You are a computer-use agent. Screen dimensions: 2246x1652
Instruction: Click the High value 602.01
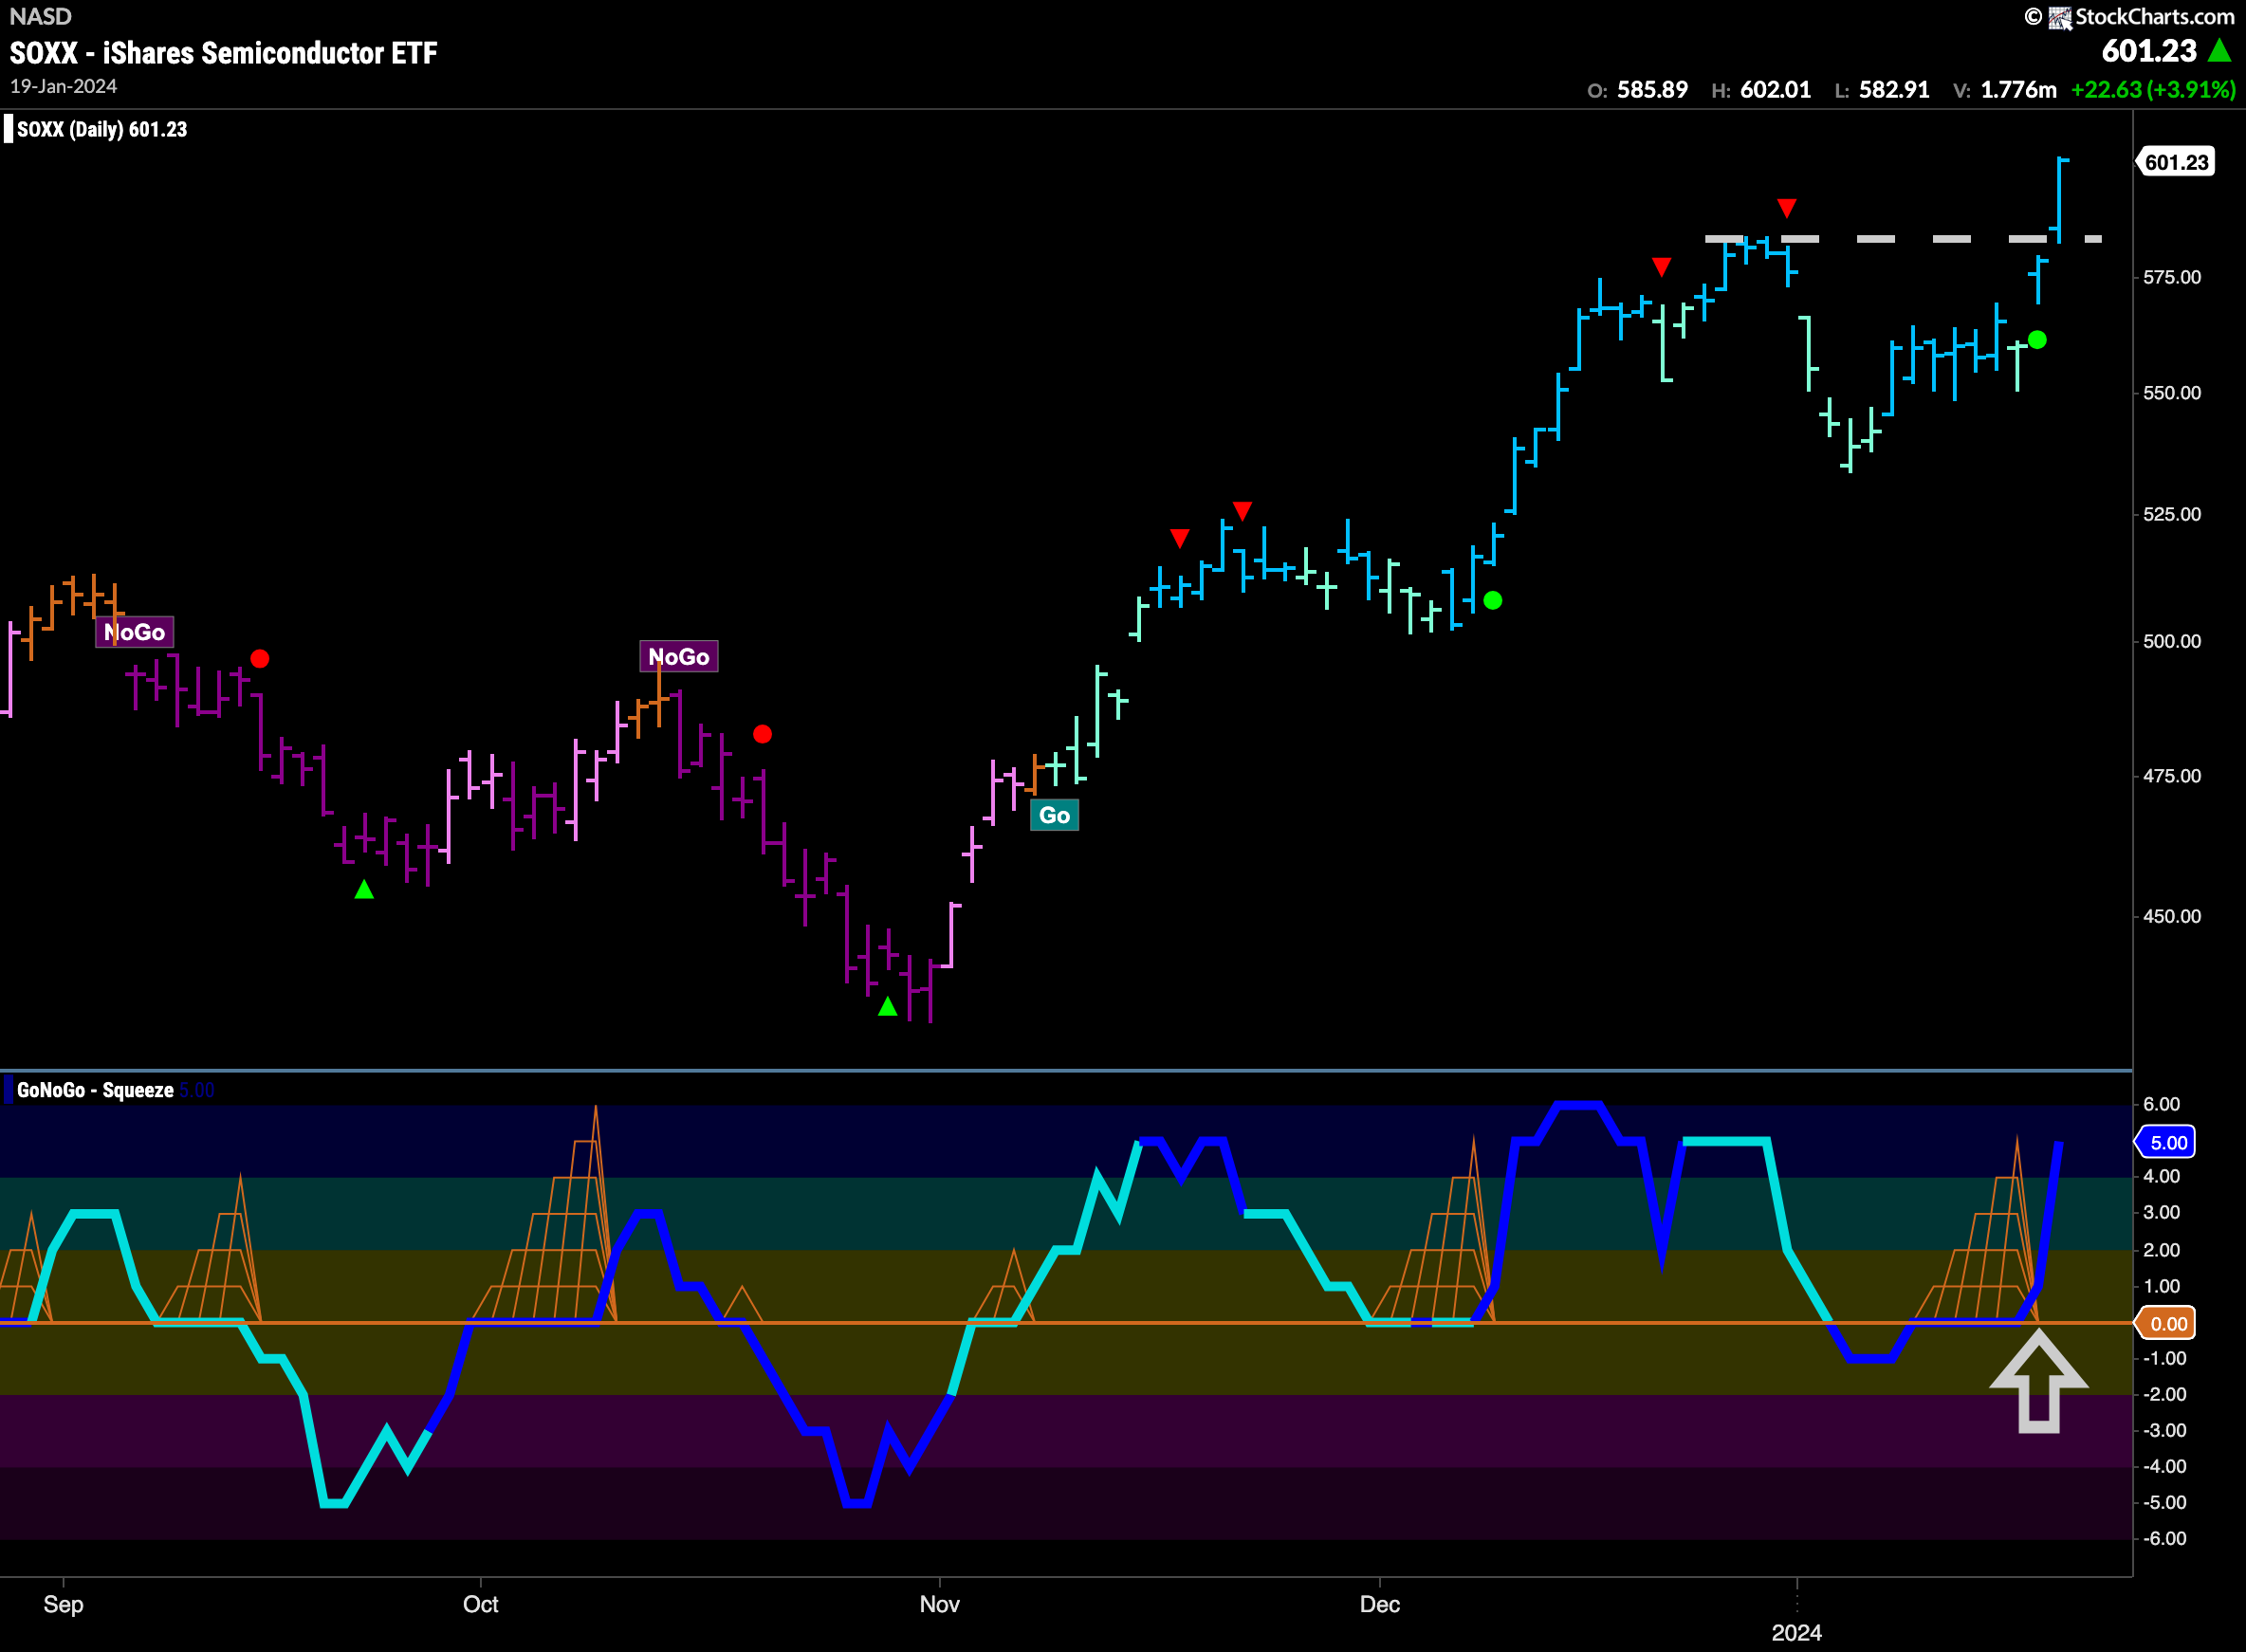(1775, 90)
